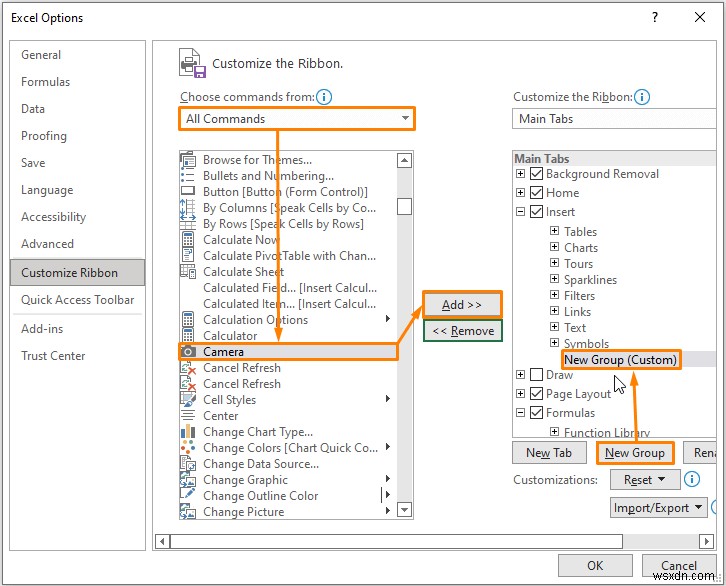Open the Formulas options category
Viewport: 726px width, 586px height.
tap(45, 82)
